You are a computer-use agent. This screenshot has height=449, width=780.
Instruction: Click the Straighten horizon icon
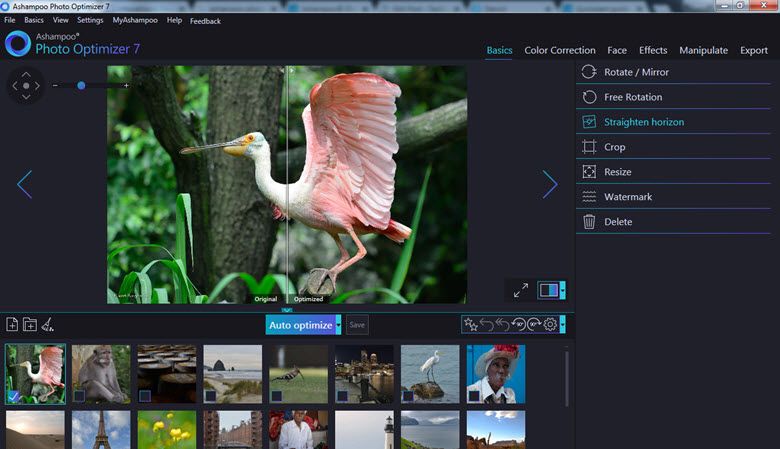[589, 122]
